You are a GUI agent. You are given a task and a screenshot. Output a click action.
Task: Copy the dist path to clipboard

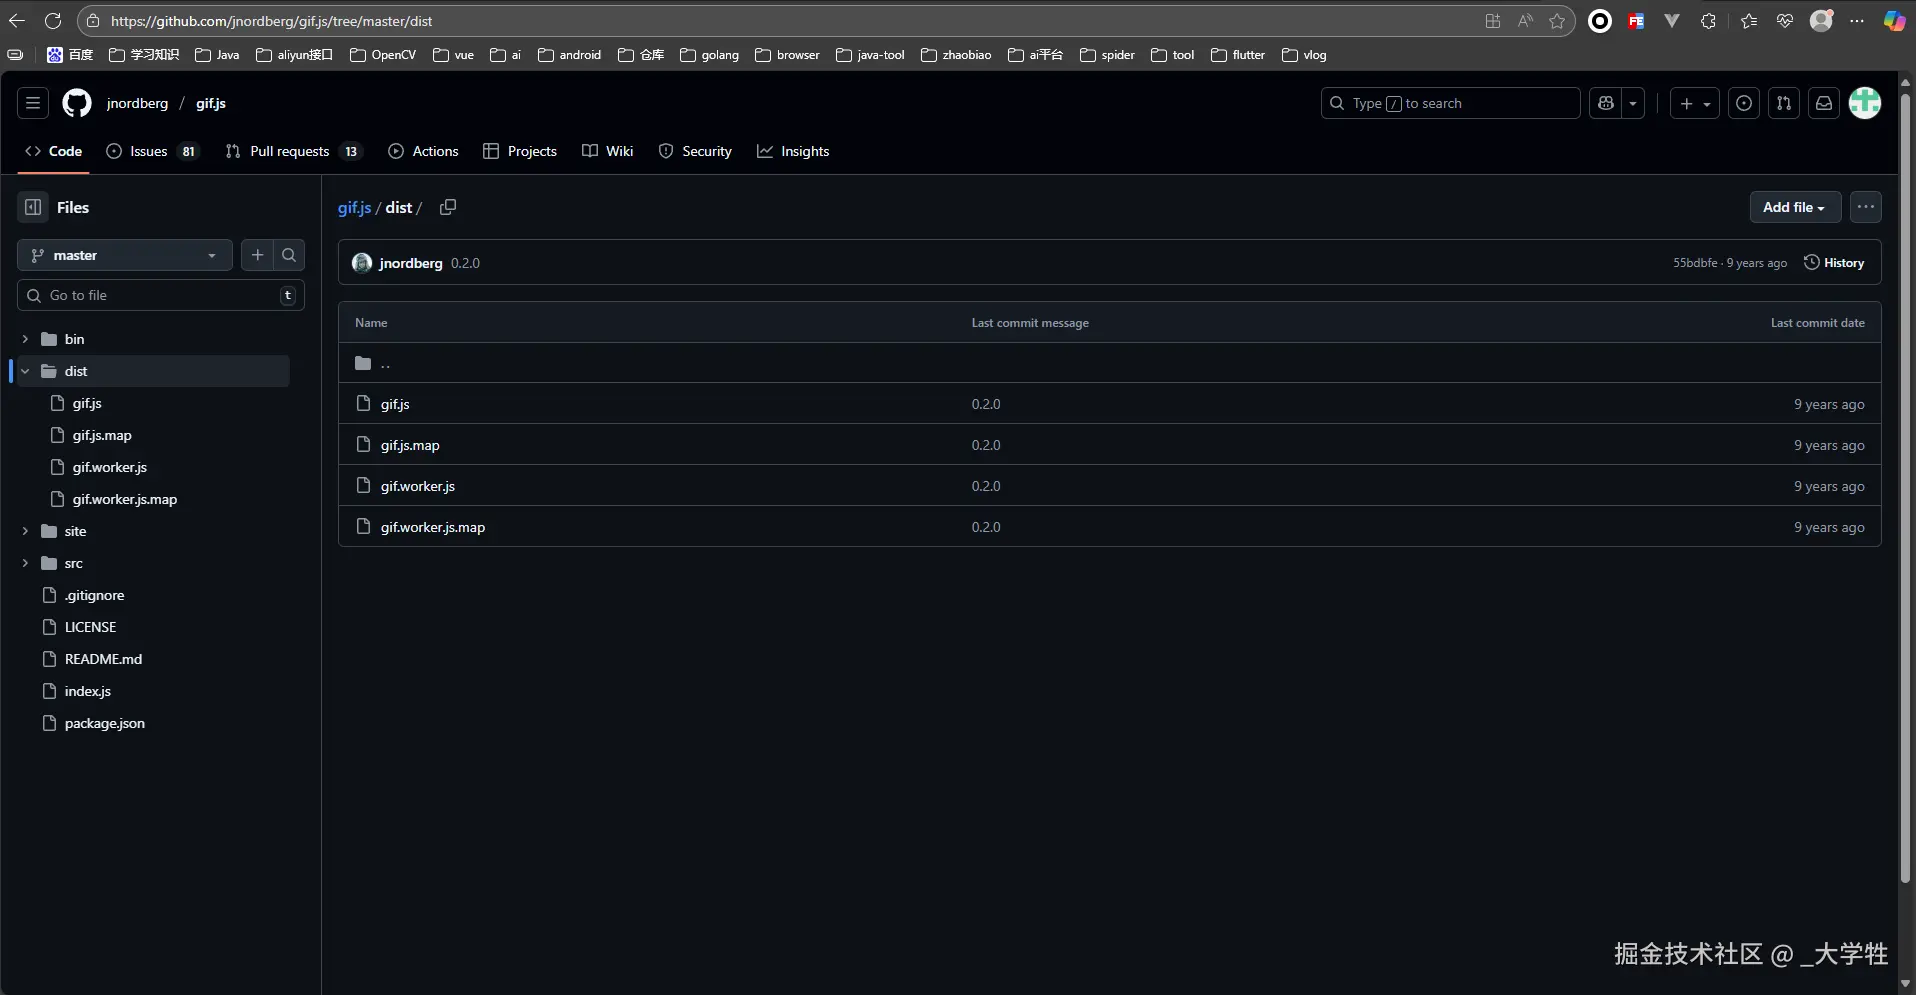448,207
